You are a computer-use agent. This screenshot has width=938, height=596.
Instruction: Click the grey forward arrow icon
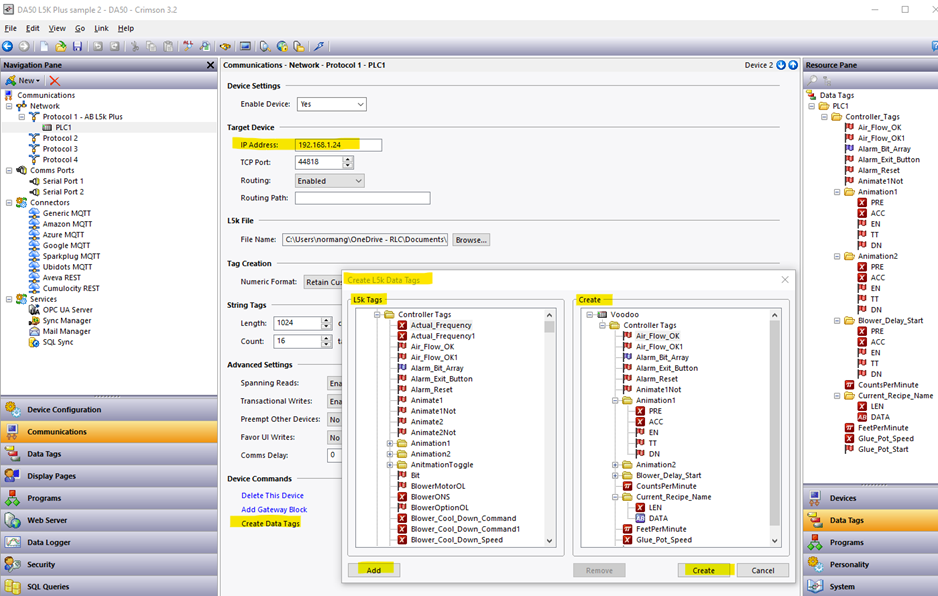tap(24, 46)
